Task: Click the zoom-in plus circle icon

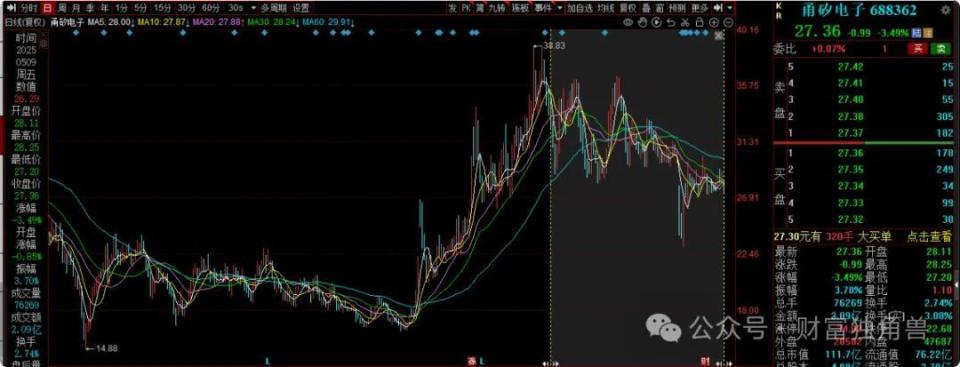Action: click(x=714, y=22)
